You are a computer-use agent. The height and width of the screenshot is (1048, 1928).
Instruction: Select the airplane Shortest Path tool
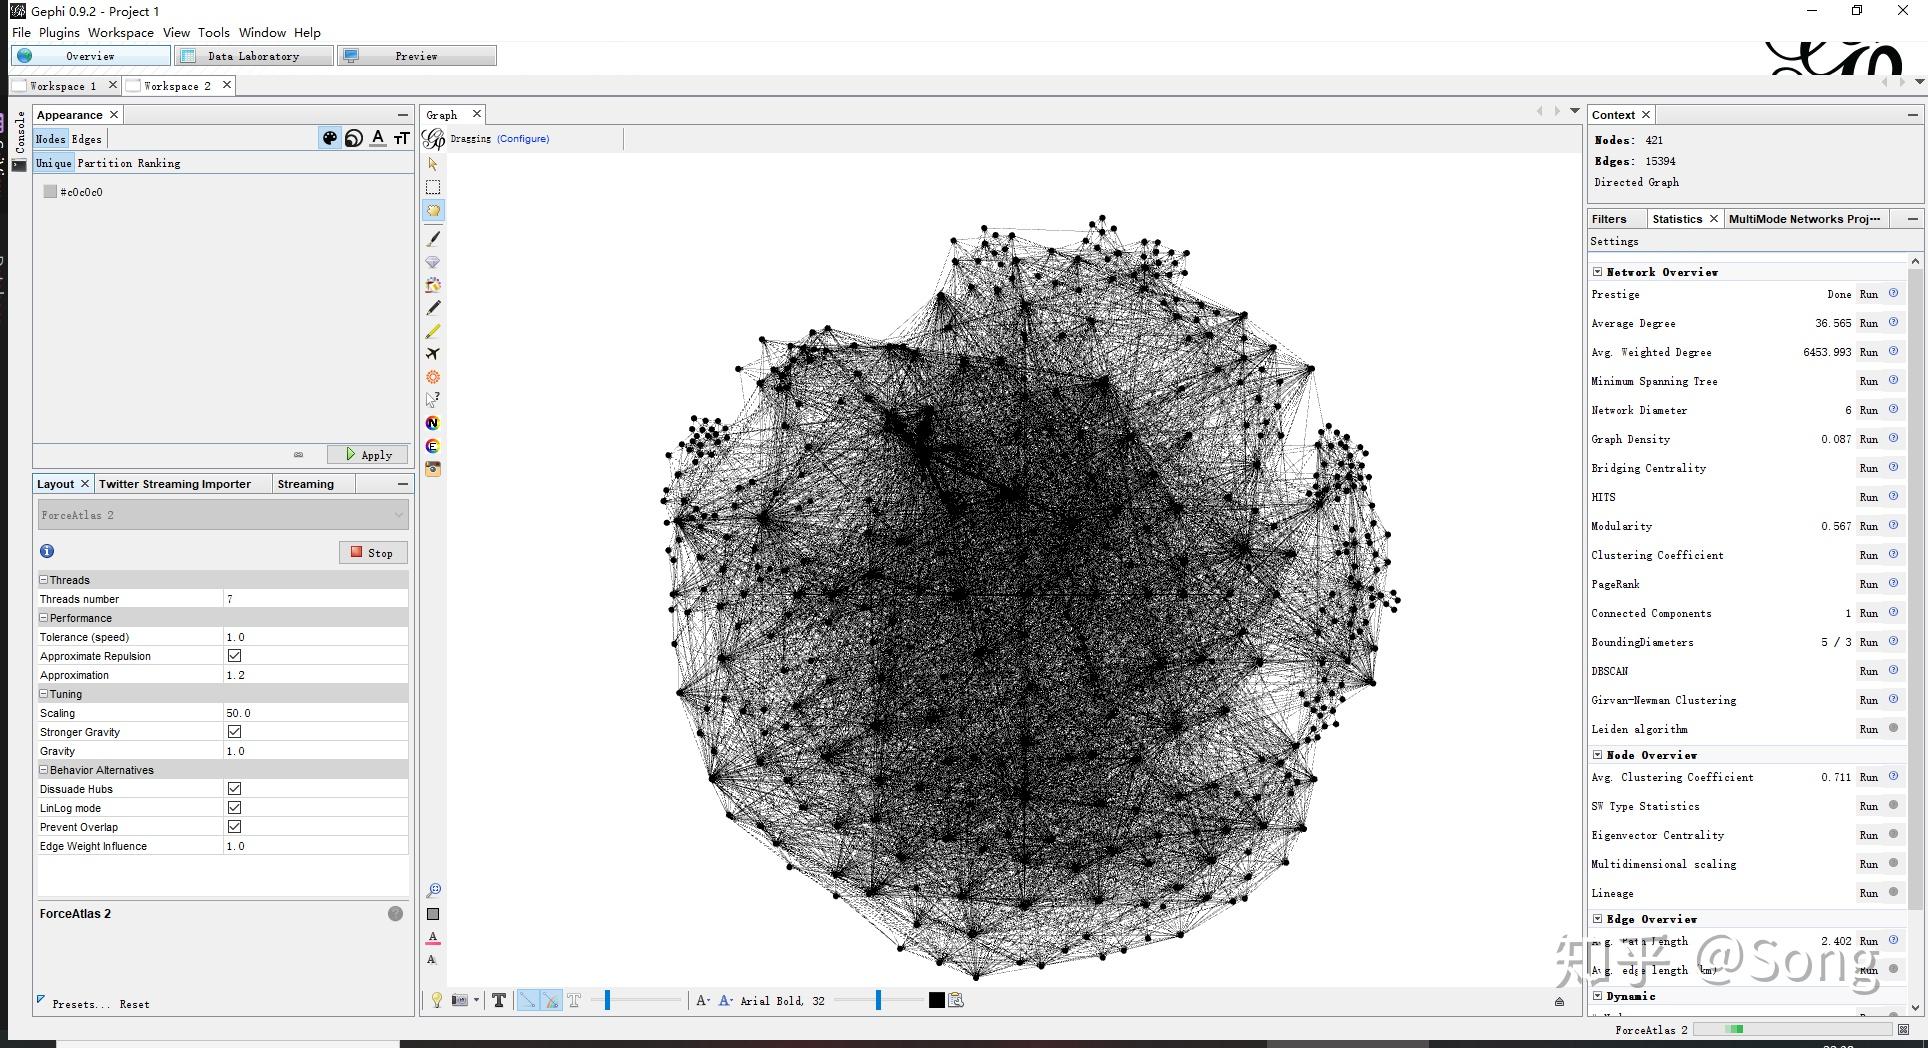433,354
